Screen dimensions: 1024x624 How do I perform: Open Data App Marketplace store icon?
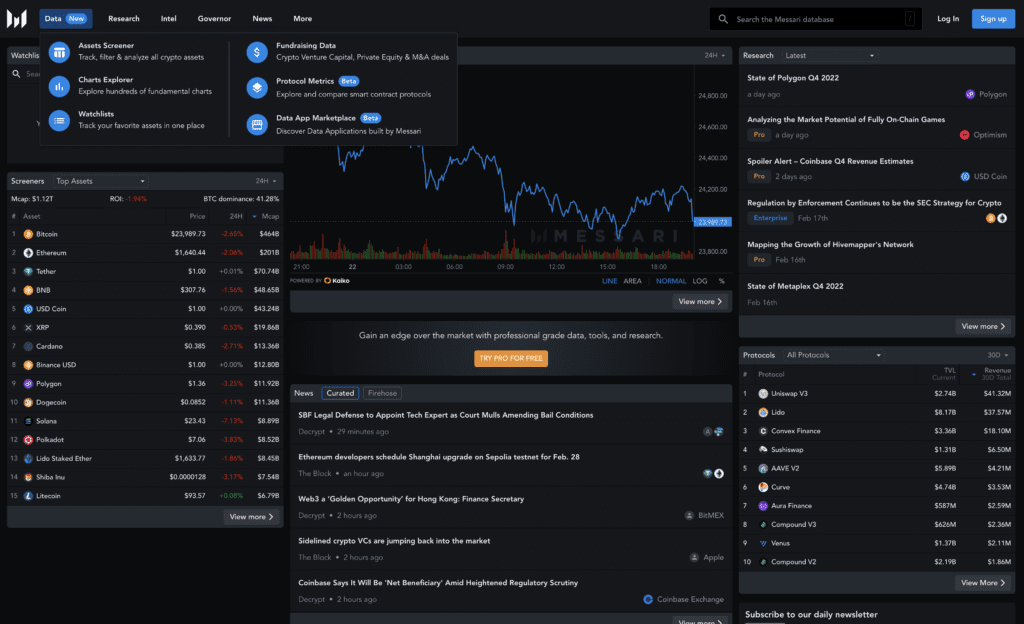(x=257, y=124)
